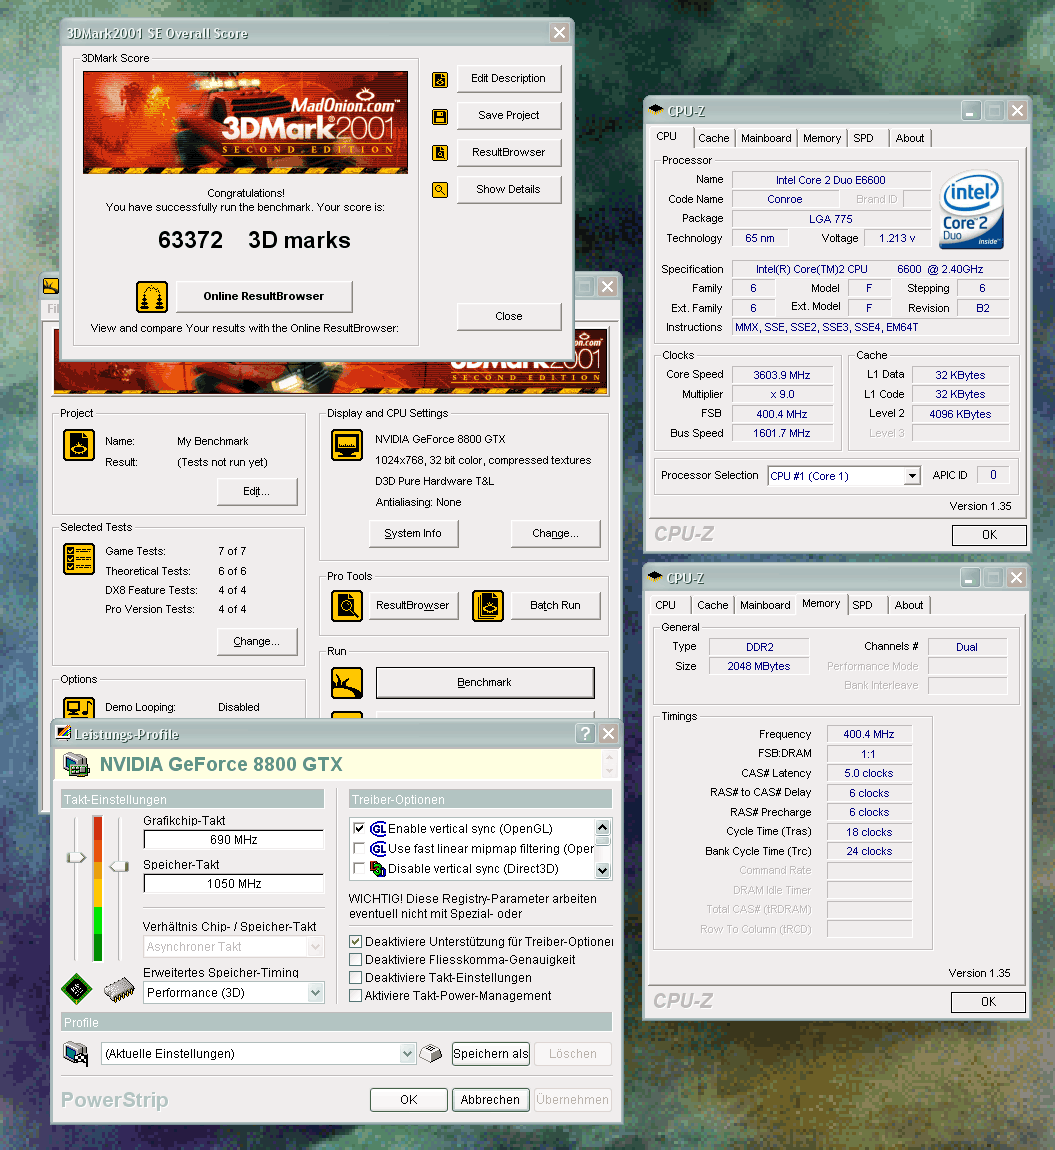Screen dimensions: 1055x1150
Task: Open the Asynchroner Takt dropdown
Action: click(315, 947)
